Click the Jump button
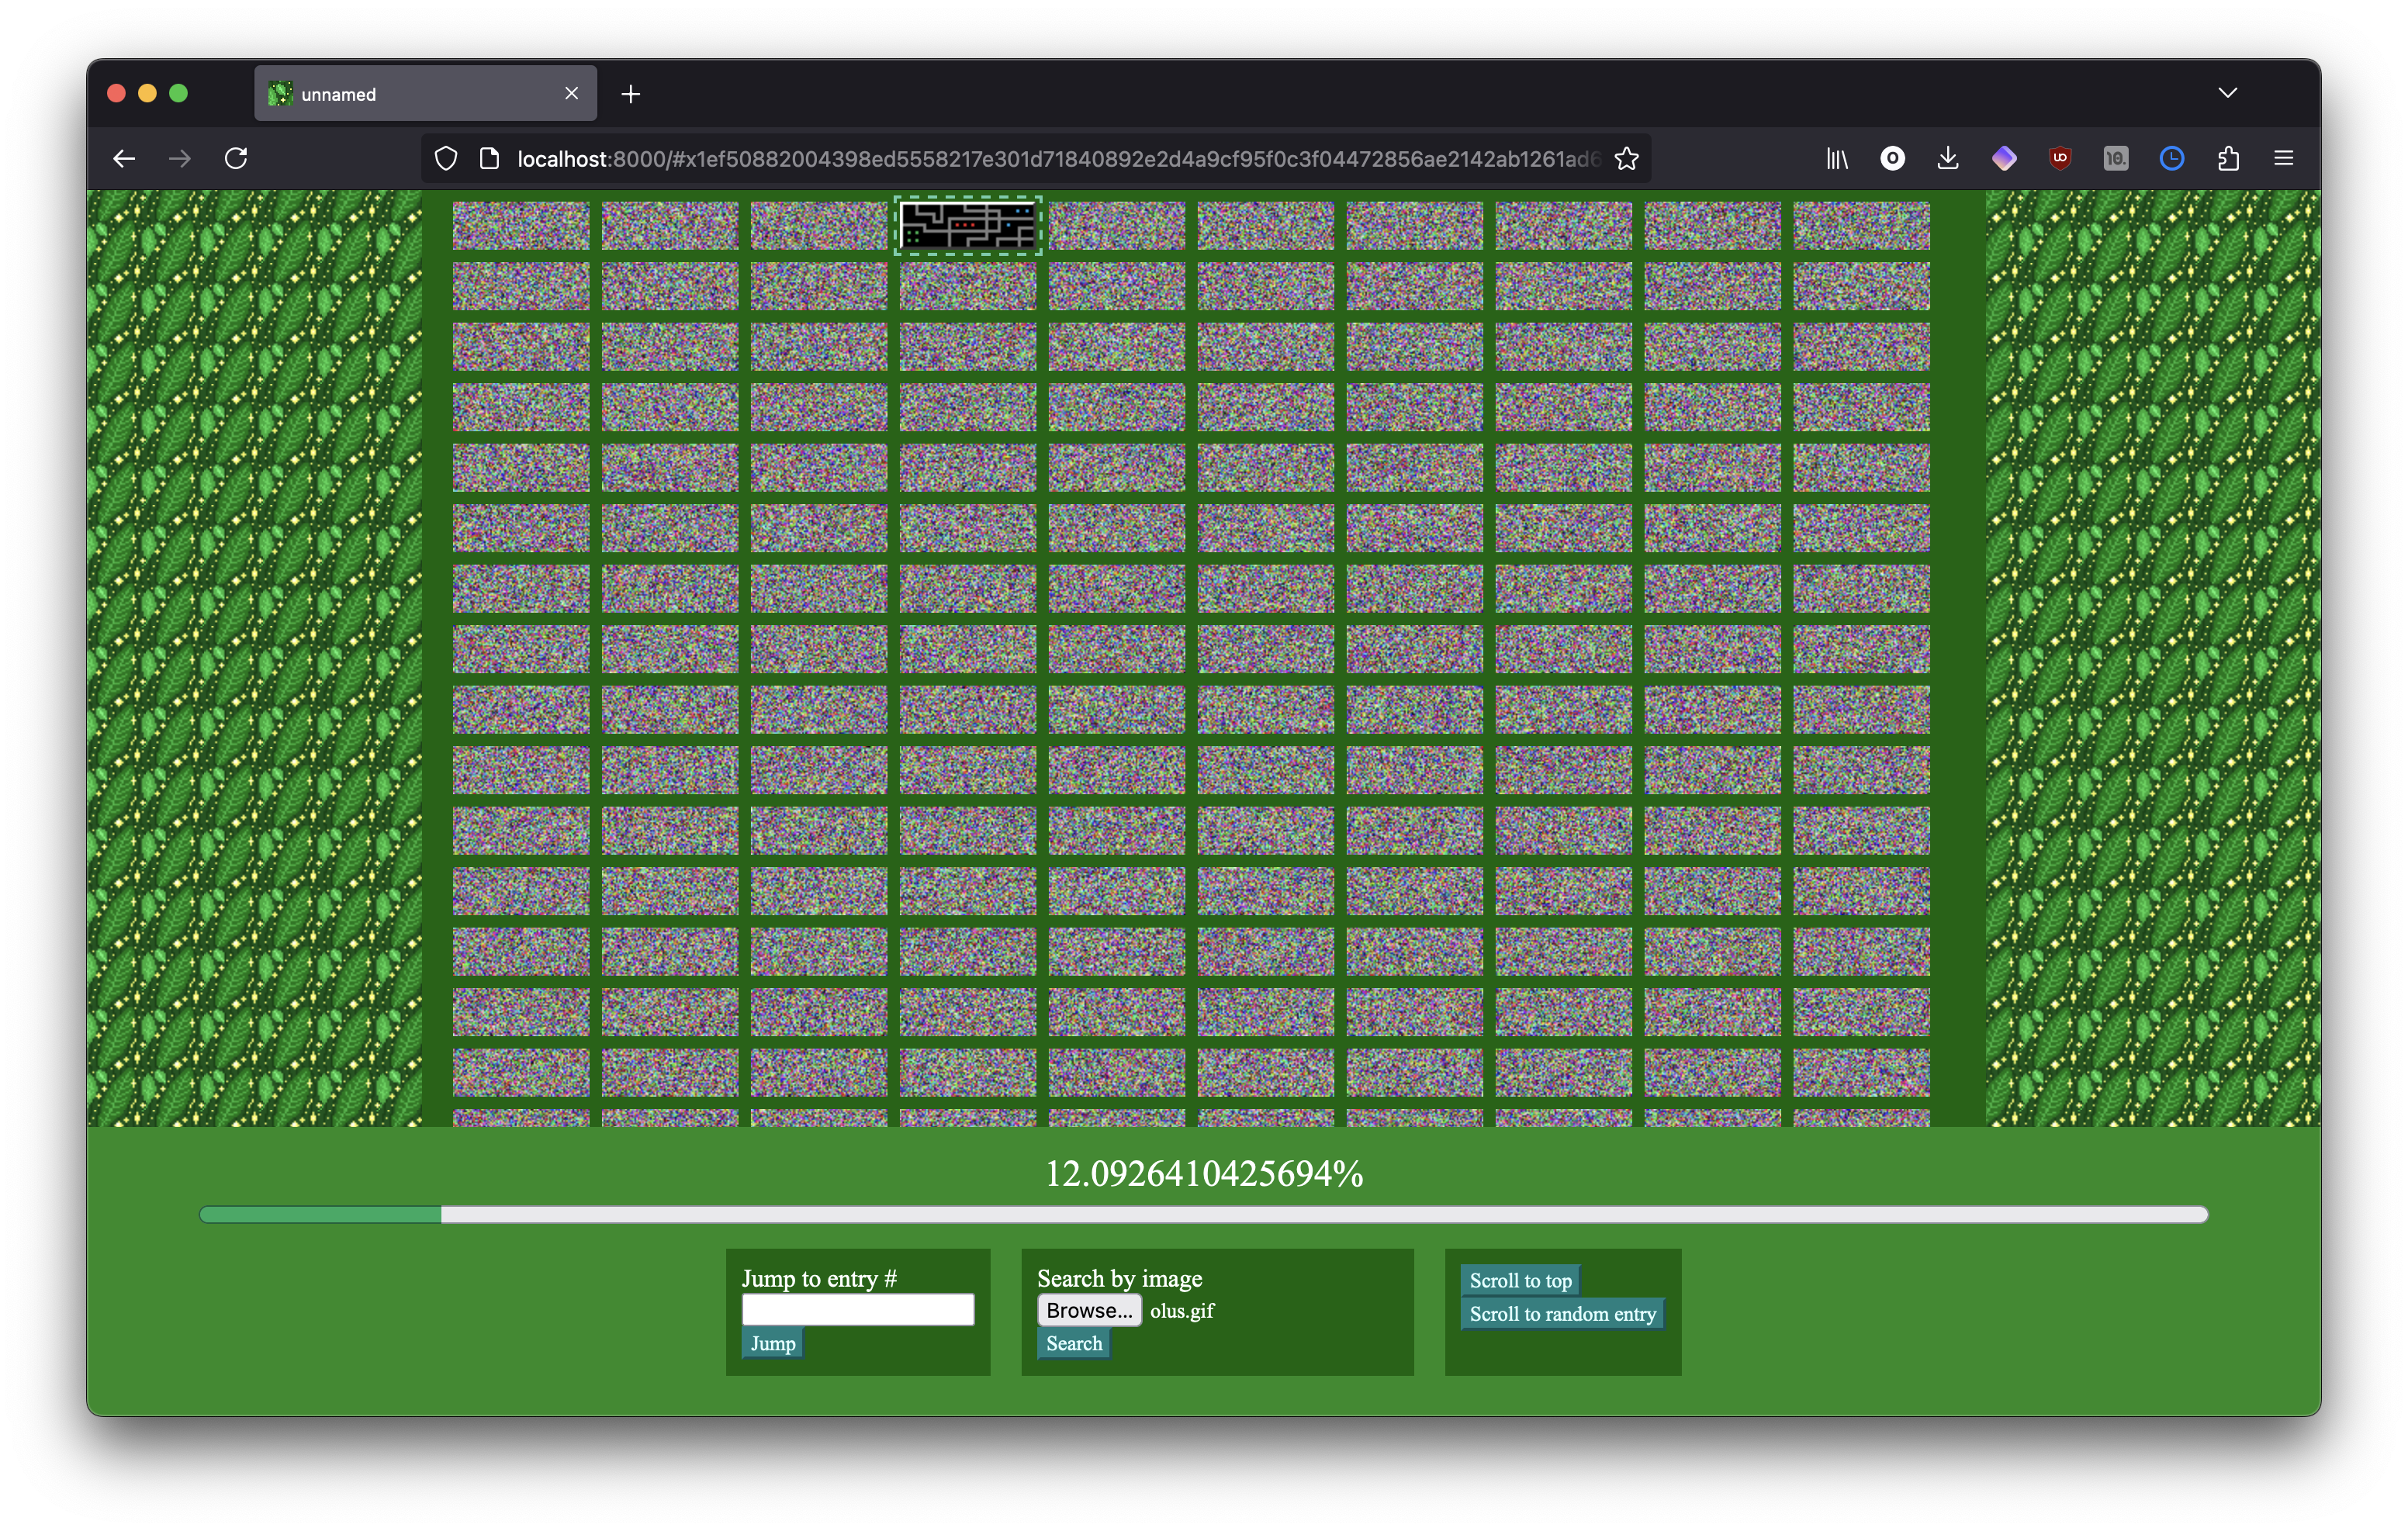The width and height of the screenshot is (2408, 1531). 773,1343
